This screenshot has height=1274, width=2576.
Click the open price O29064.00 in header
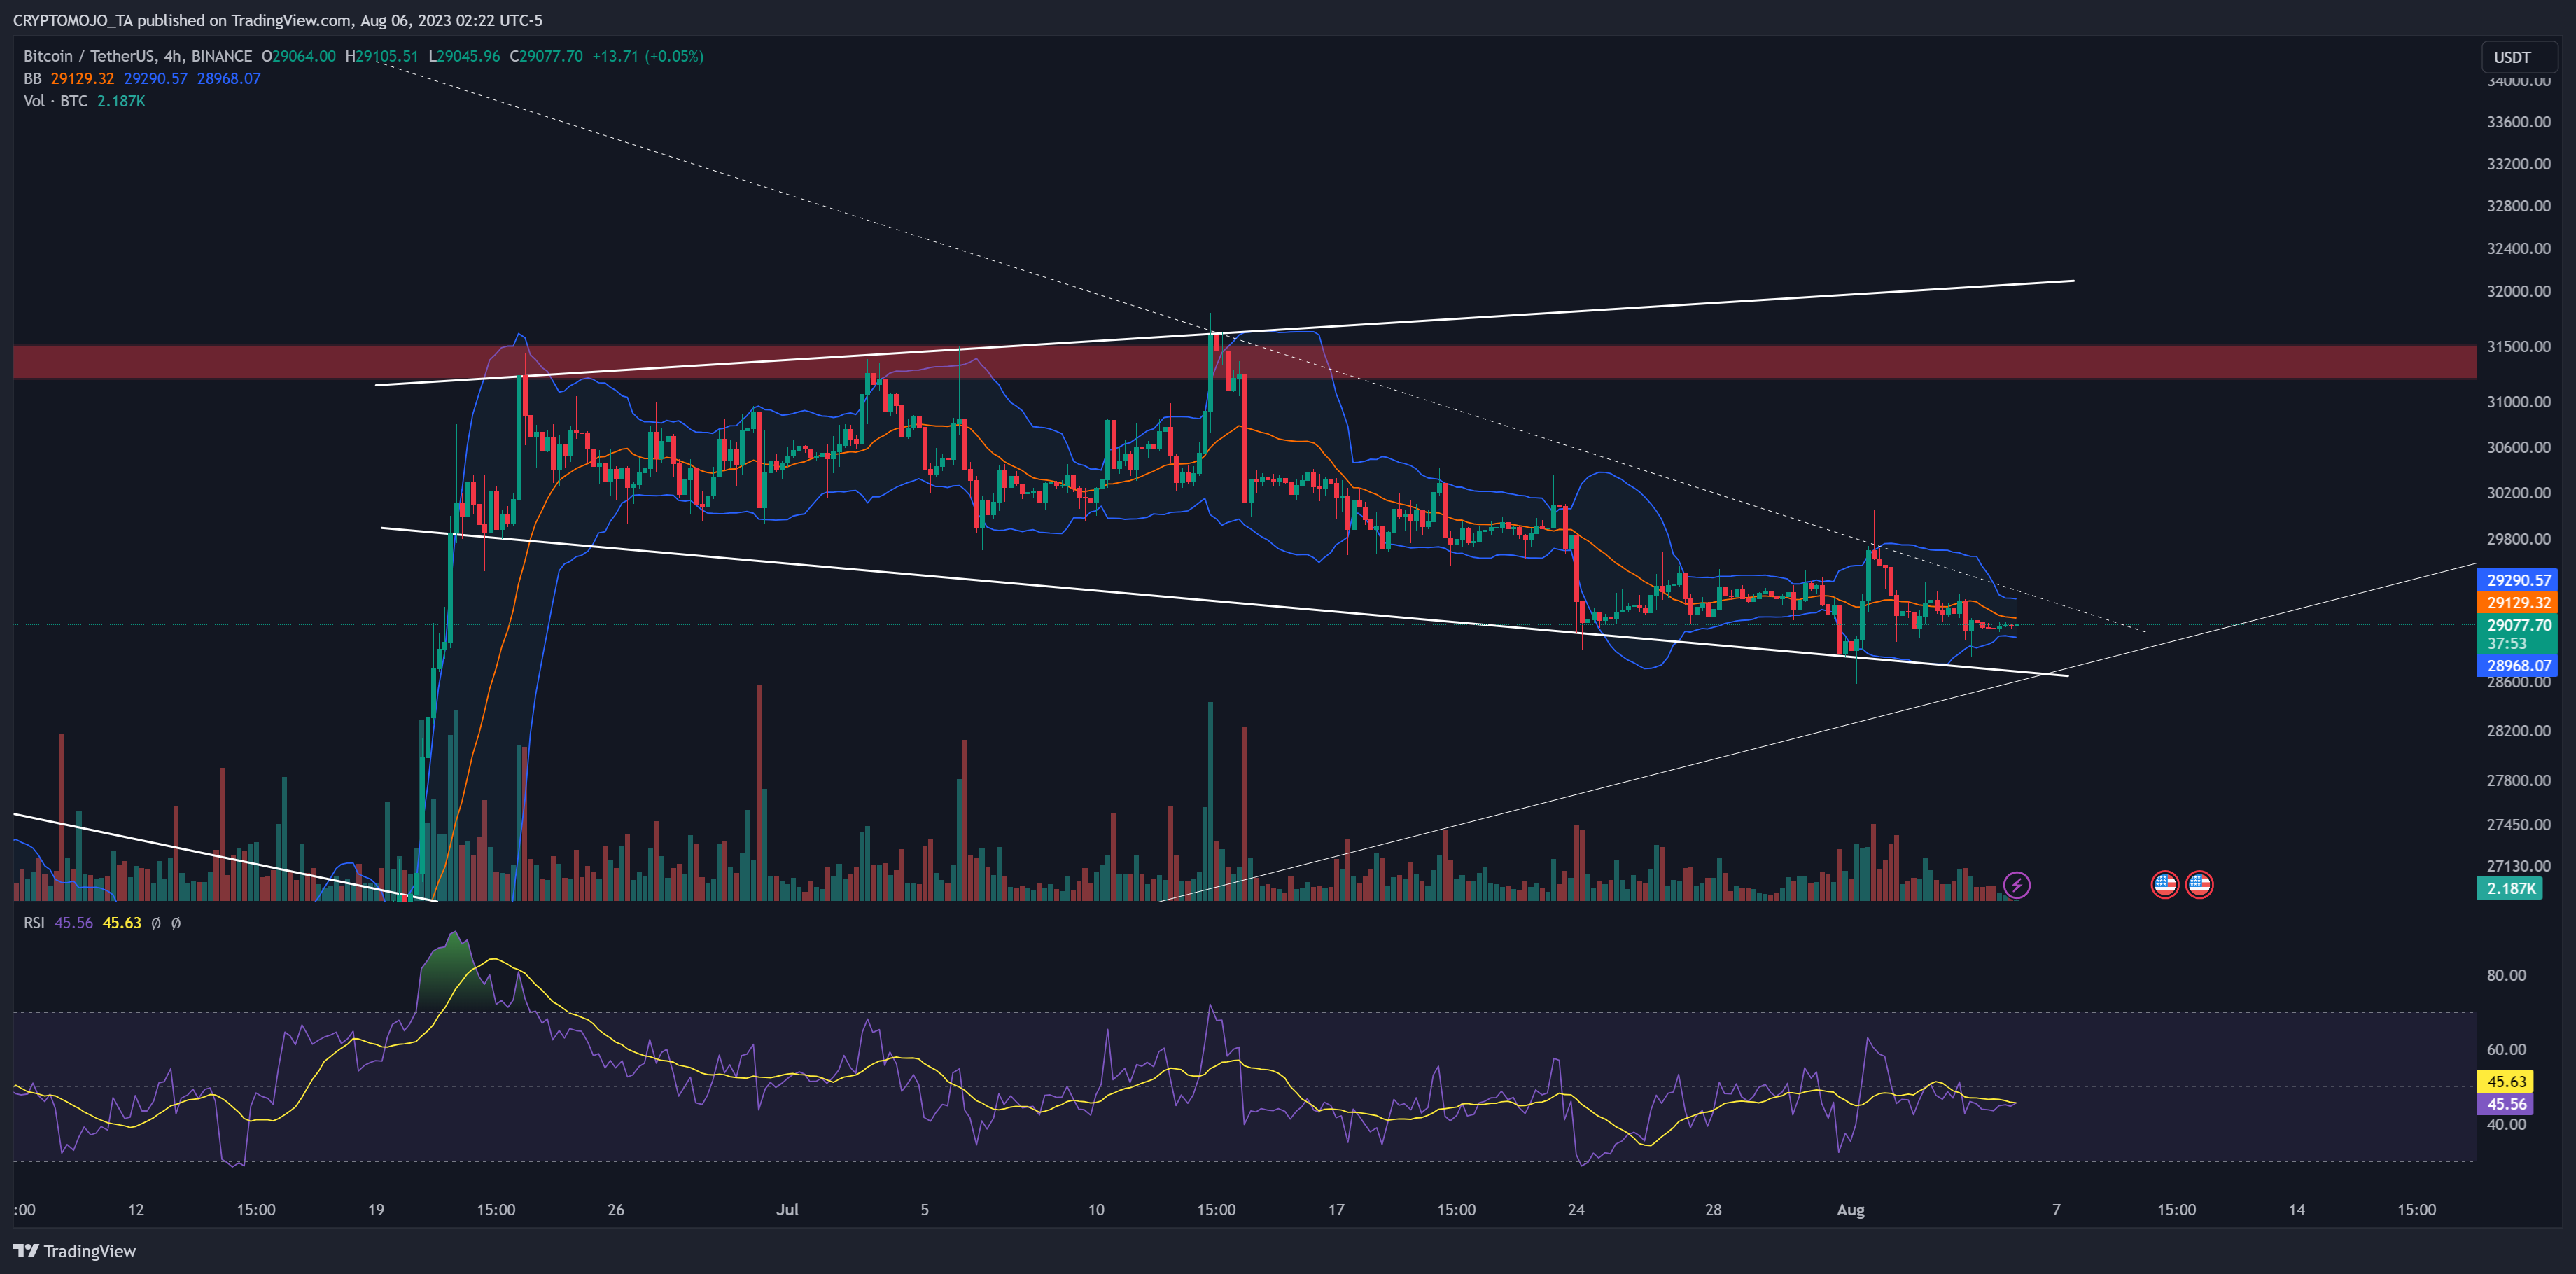click(298, 56)
